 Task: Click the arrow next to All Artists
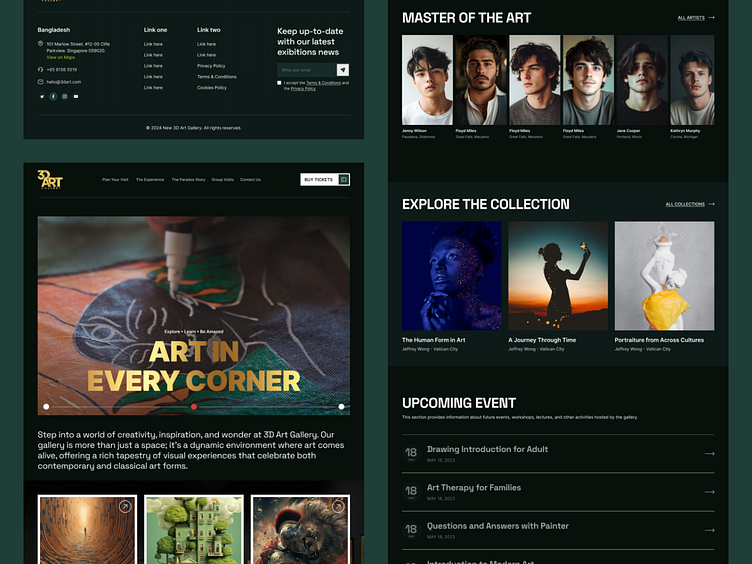tap(711, 18)
